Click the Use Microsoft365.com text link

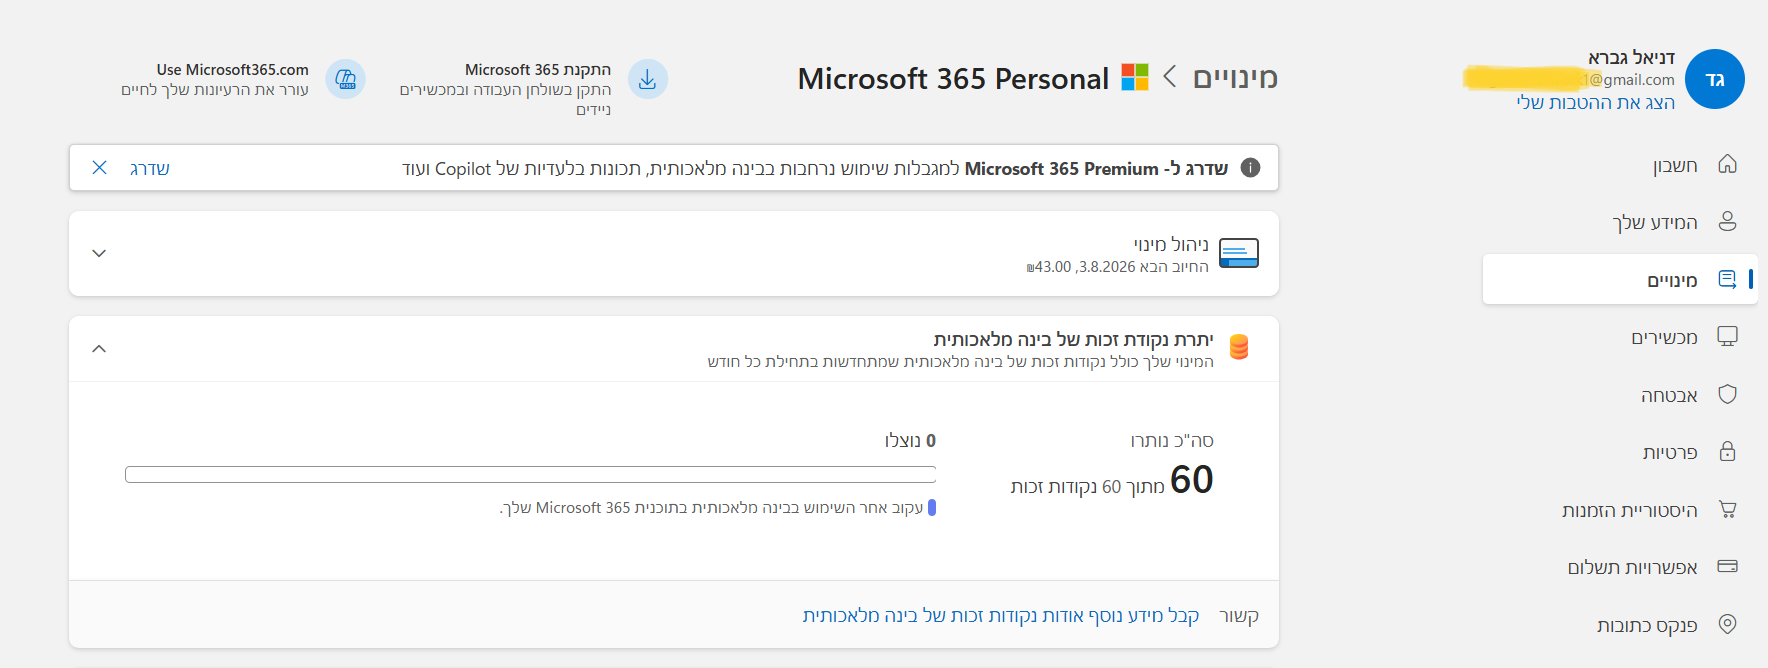pos(233,69)
